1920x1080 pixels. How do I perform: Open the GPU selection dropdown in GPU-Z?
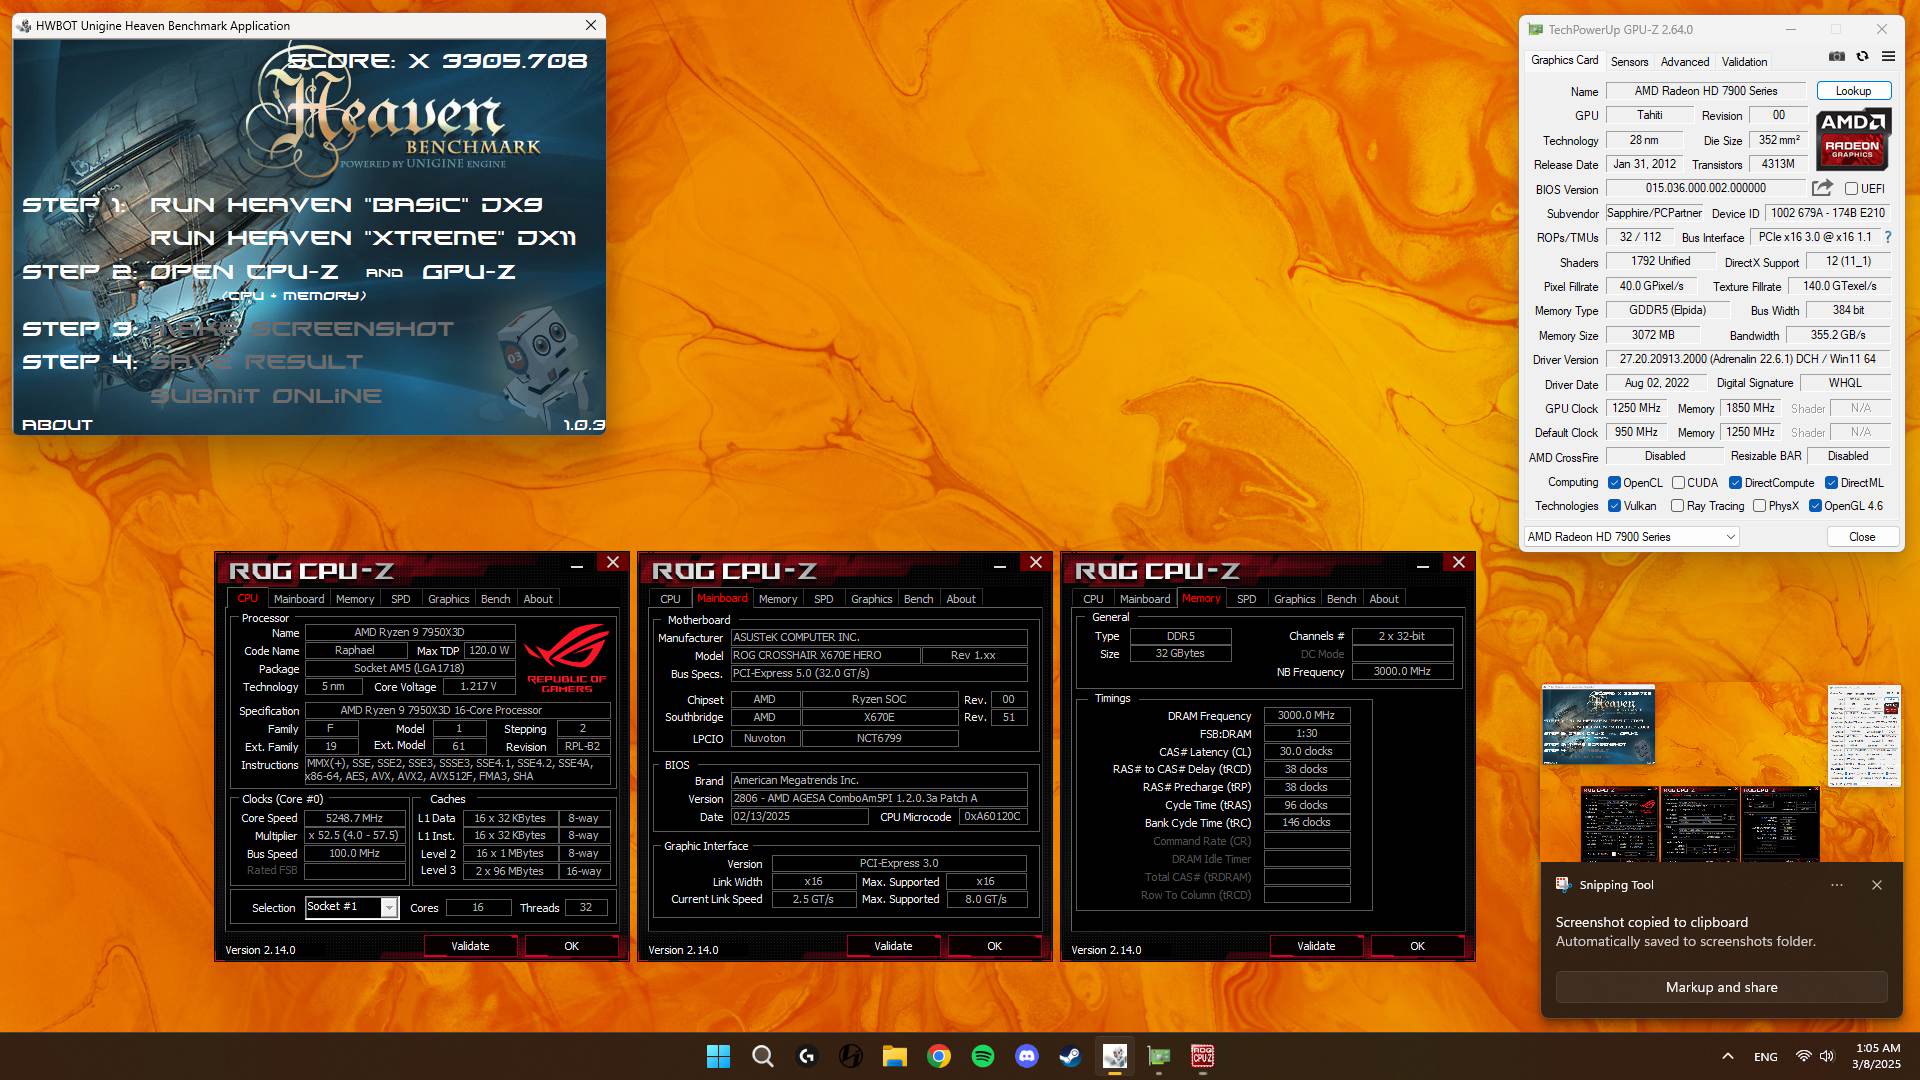[x=1631, y=537]
